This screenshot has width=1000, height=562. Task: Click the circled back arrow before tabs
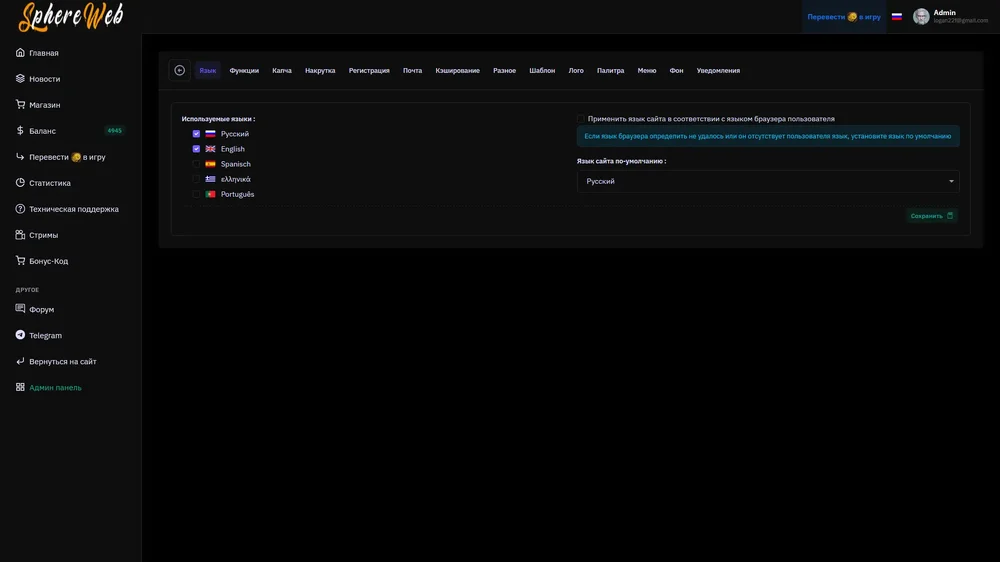tap(180, 71)
